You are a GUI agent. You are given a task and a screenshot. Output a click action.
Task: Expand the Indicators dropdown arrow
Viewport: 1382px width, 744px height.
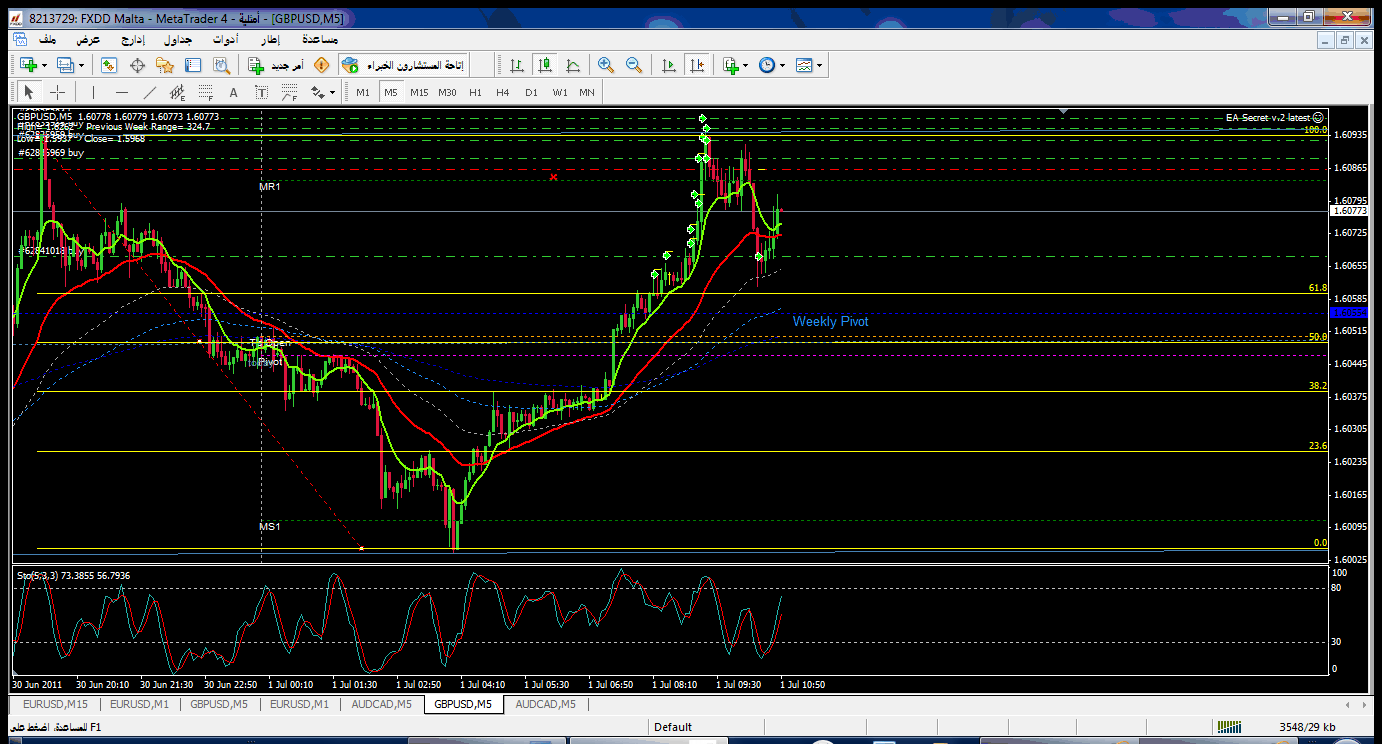(746, 65)
